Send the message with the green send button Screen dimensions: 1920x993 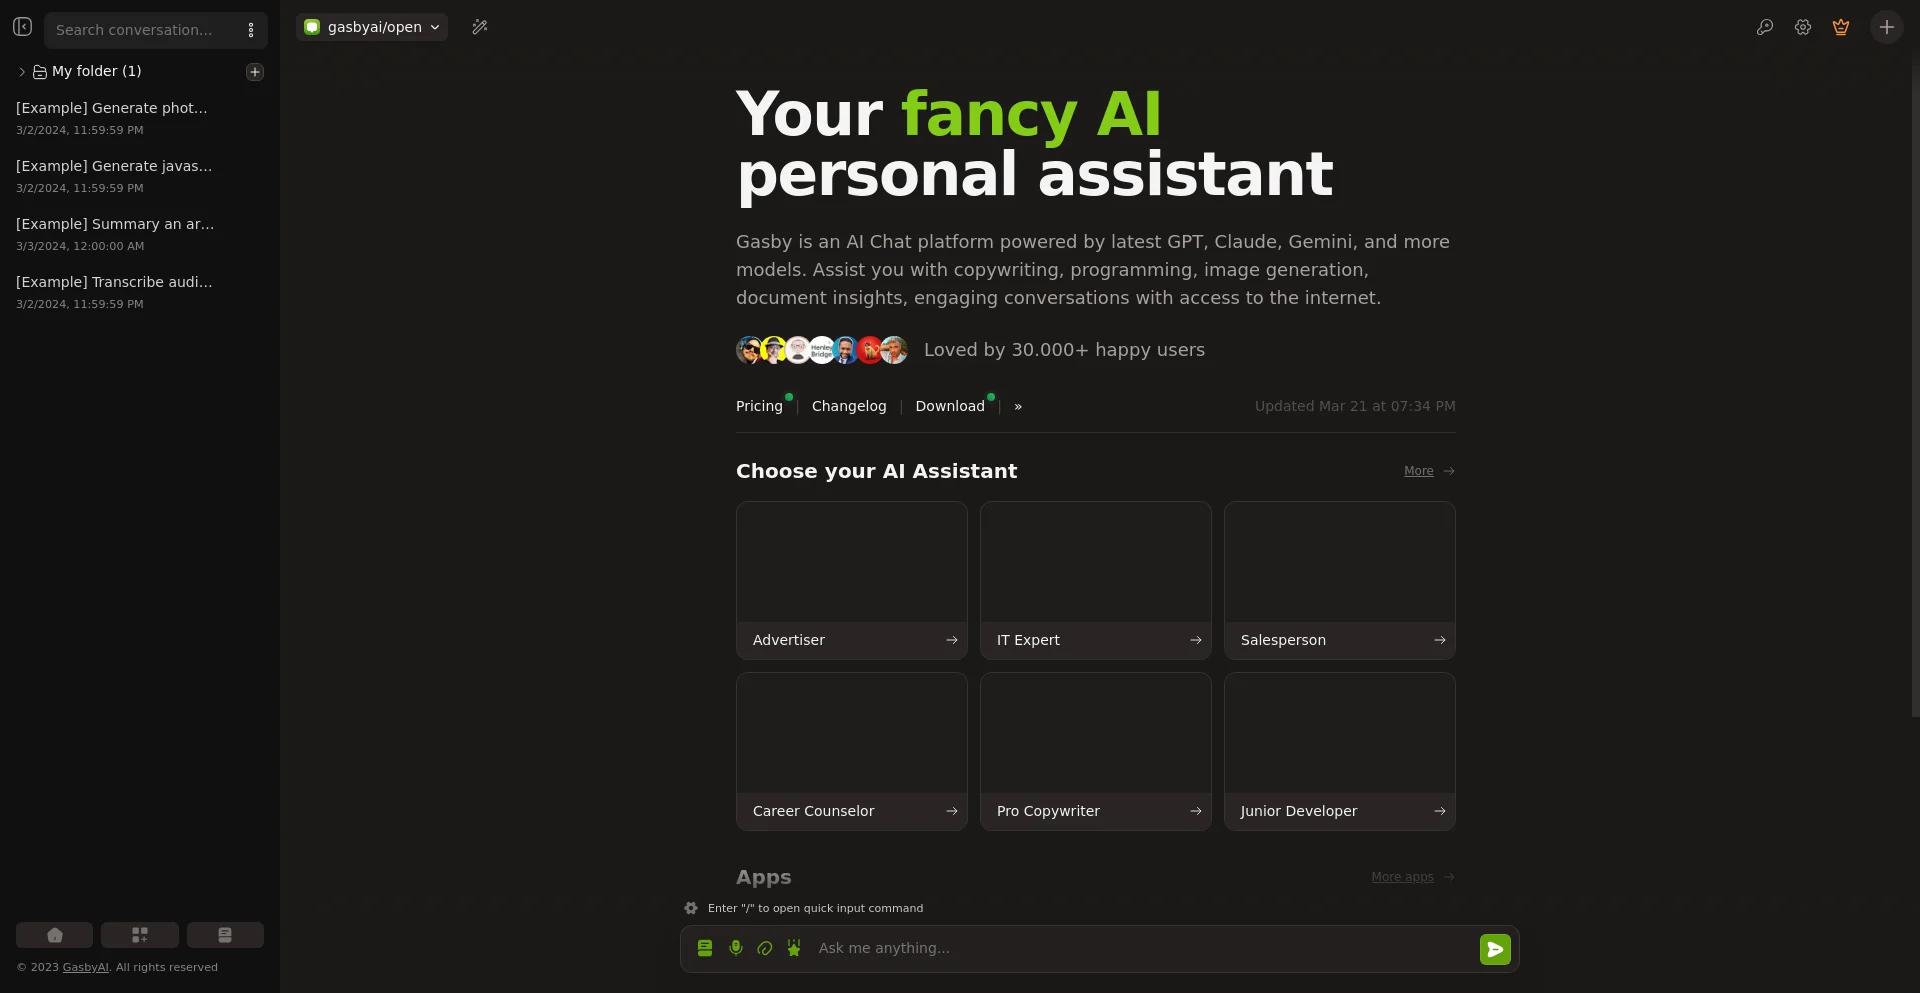pos(1495,949)
